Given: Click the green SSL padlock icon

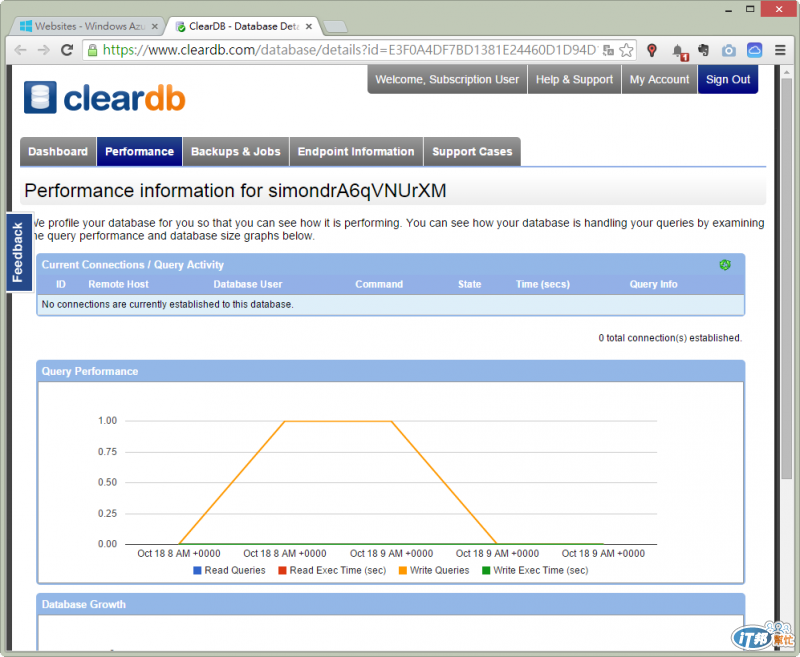Looking at the screenshot, I should [92, 50].
